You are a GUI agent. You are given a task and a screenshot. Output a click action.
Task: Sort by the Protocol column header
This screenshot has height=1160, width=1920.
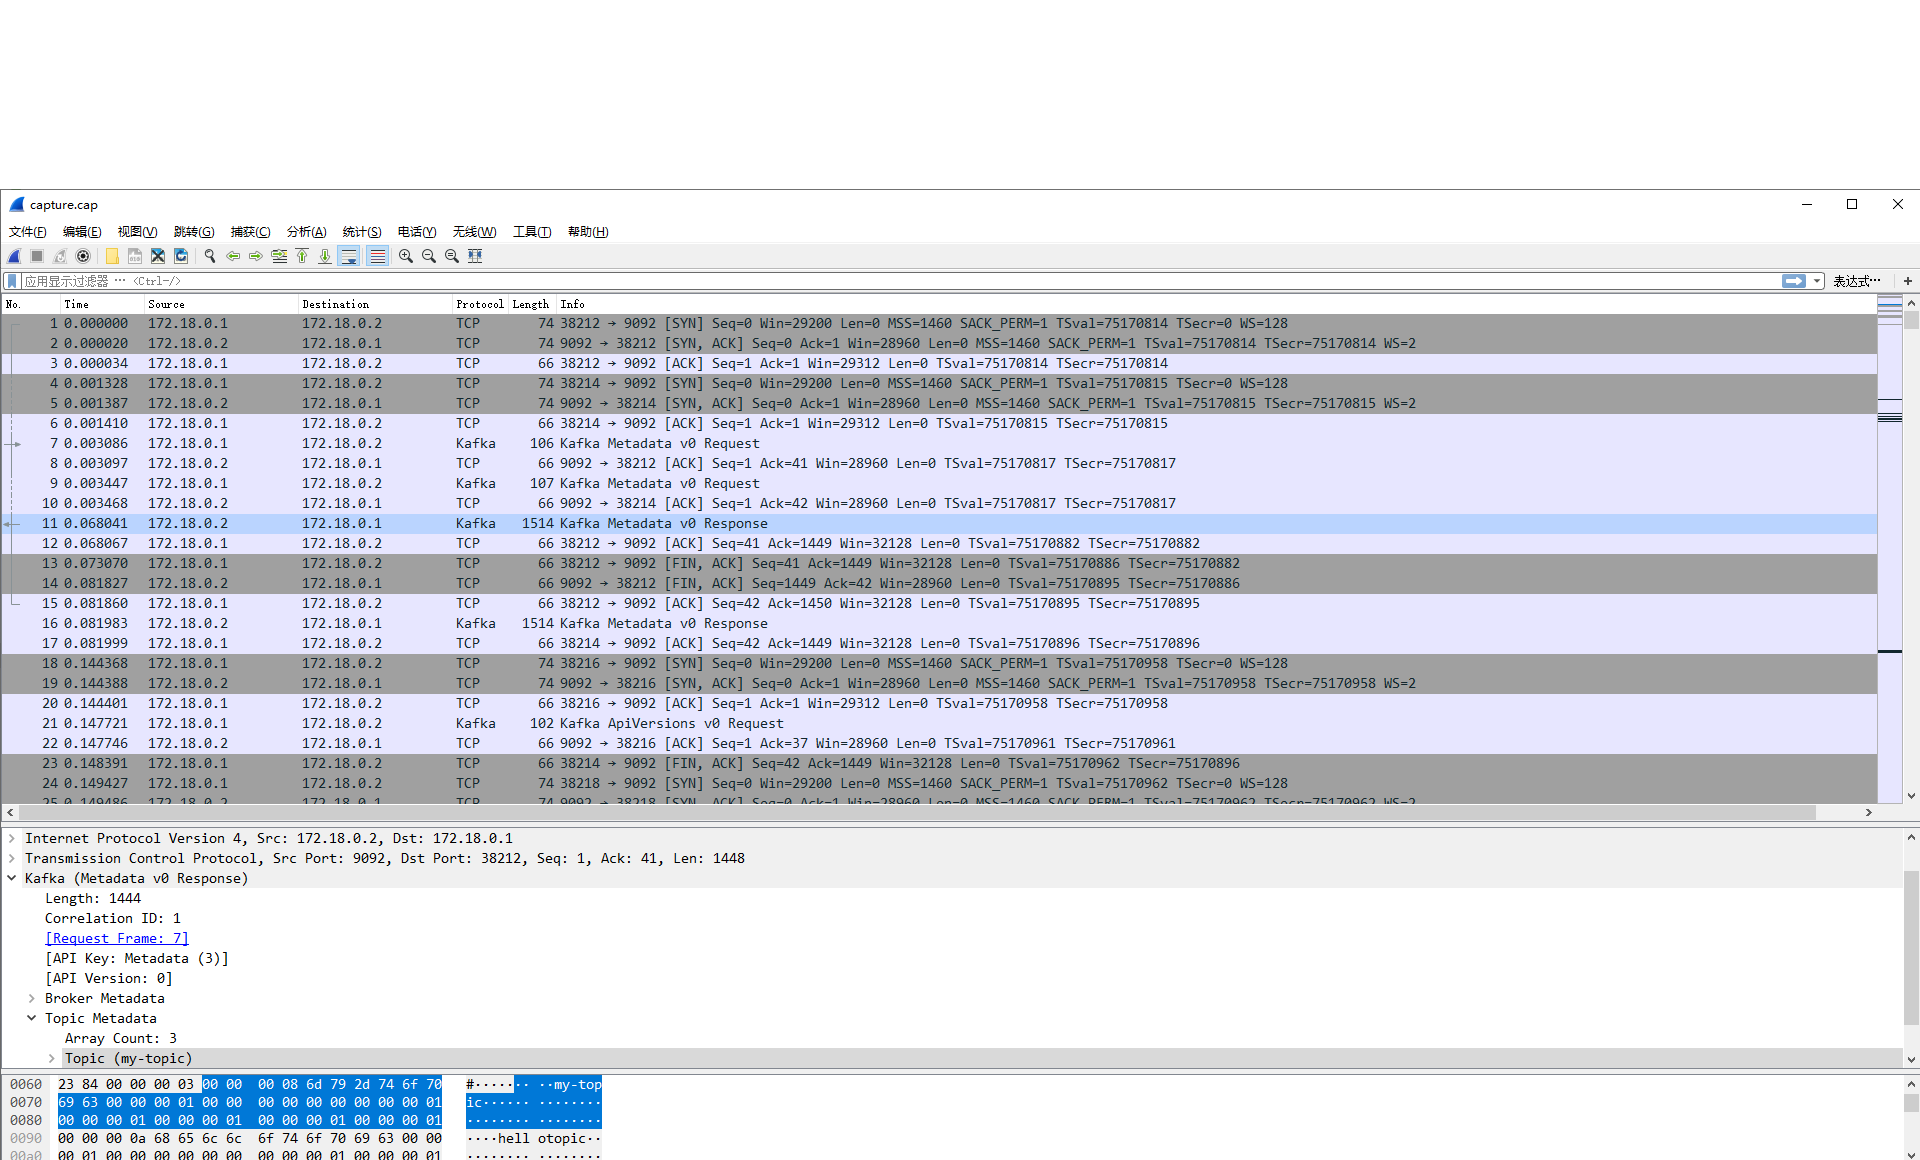(x=480, y=304)
